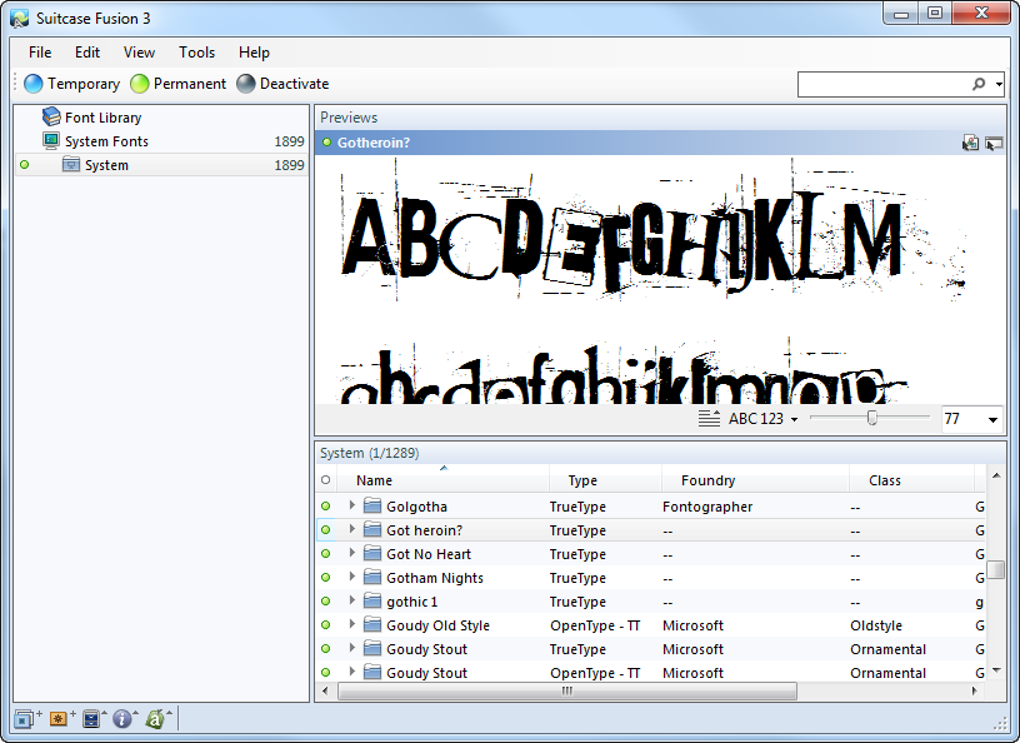Adjust the preview size slider handle
Image resolution: width=1020 pixels, height=743 pixels.
[872, 418]
